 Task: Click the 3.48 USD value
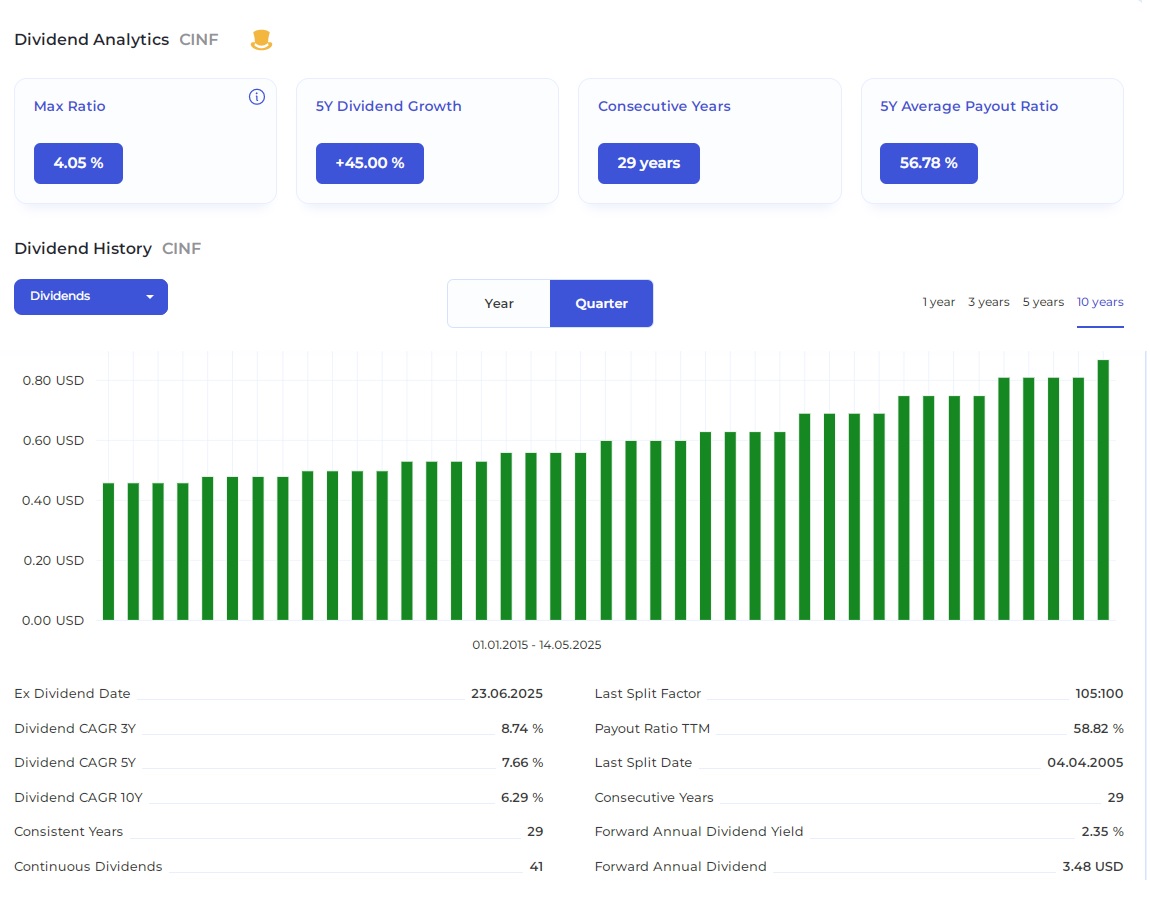click(1093, 867)
